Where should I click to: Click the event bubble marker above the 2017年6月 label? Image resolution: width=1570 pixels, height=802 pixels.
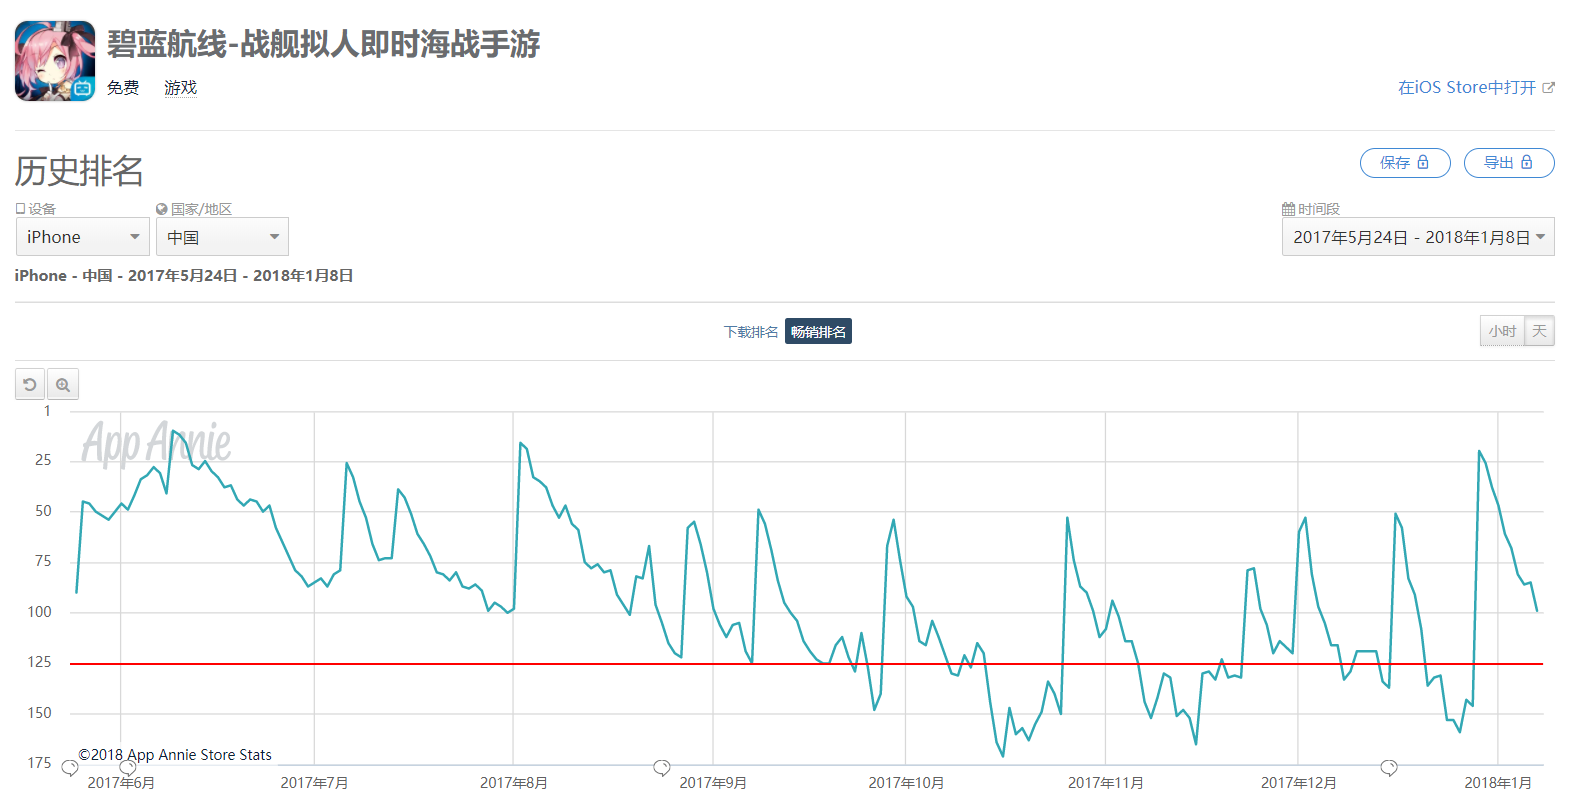coord(128,768)
